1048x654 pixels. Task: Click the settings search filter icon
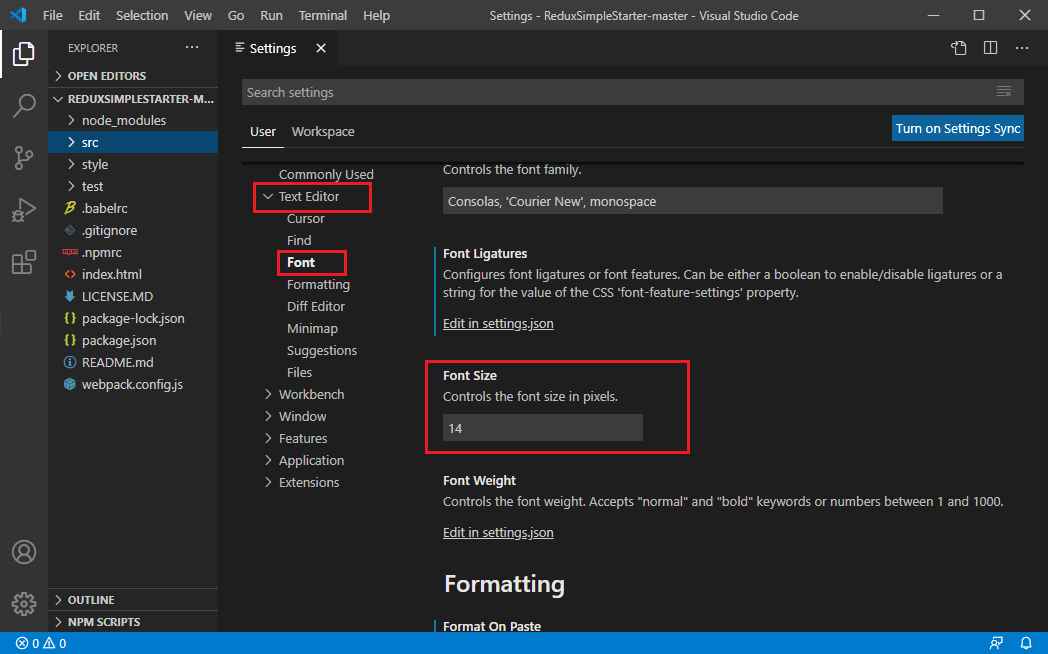(1004, 92)
